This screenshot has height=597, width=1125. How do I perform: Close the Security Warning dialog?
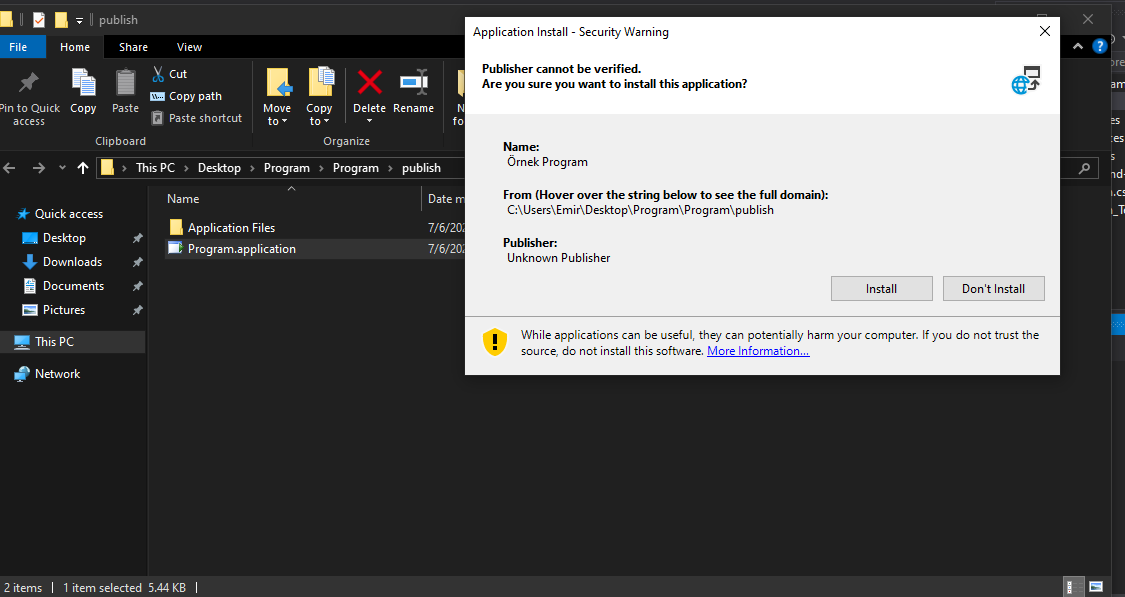point(1045,32)
